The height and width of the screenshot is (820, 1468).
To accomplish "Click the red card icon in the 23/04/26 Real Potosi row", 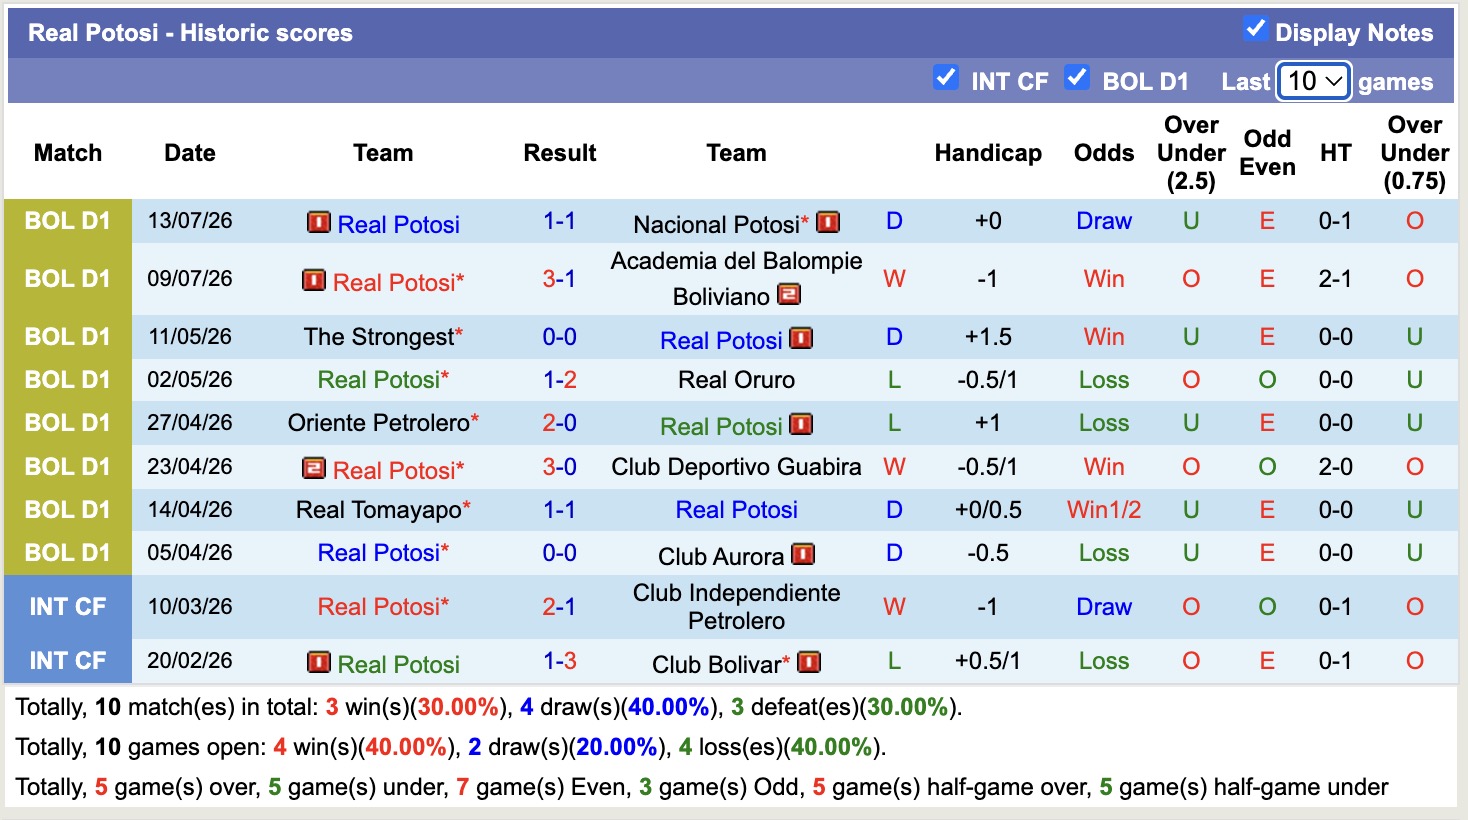I will pos(314,468).
